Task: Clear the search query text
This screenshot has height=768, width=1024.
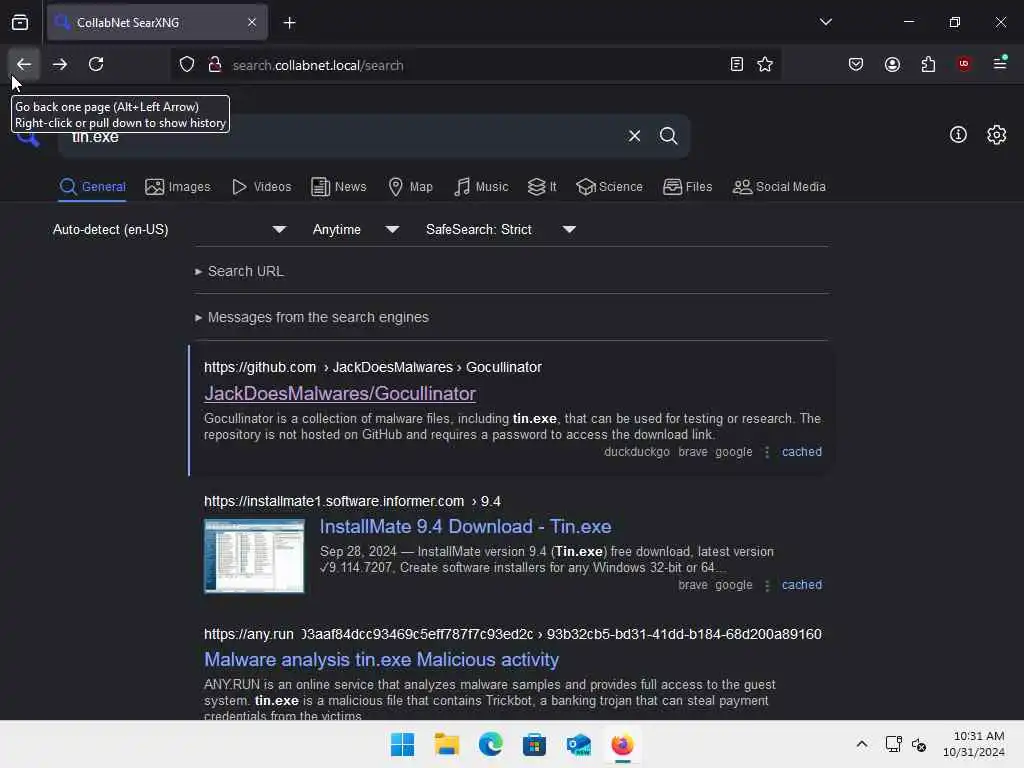Action: (x=634, y=136)
